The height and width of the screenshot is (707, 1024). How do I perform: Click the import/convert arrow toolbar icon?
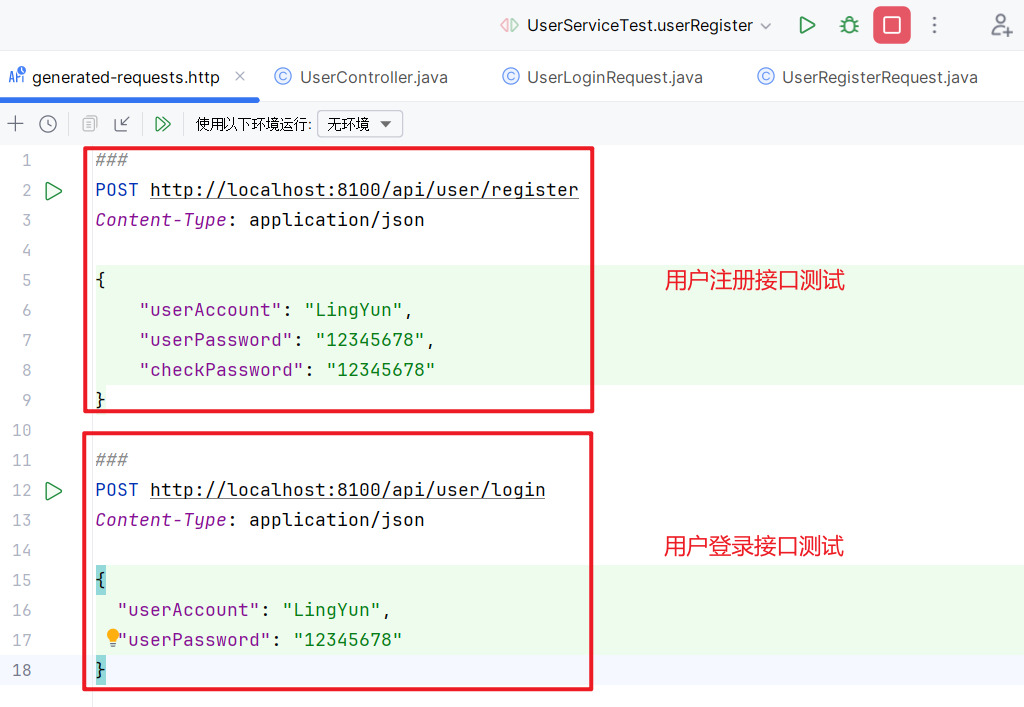click(x=122, y=124)
